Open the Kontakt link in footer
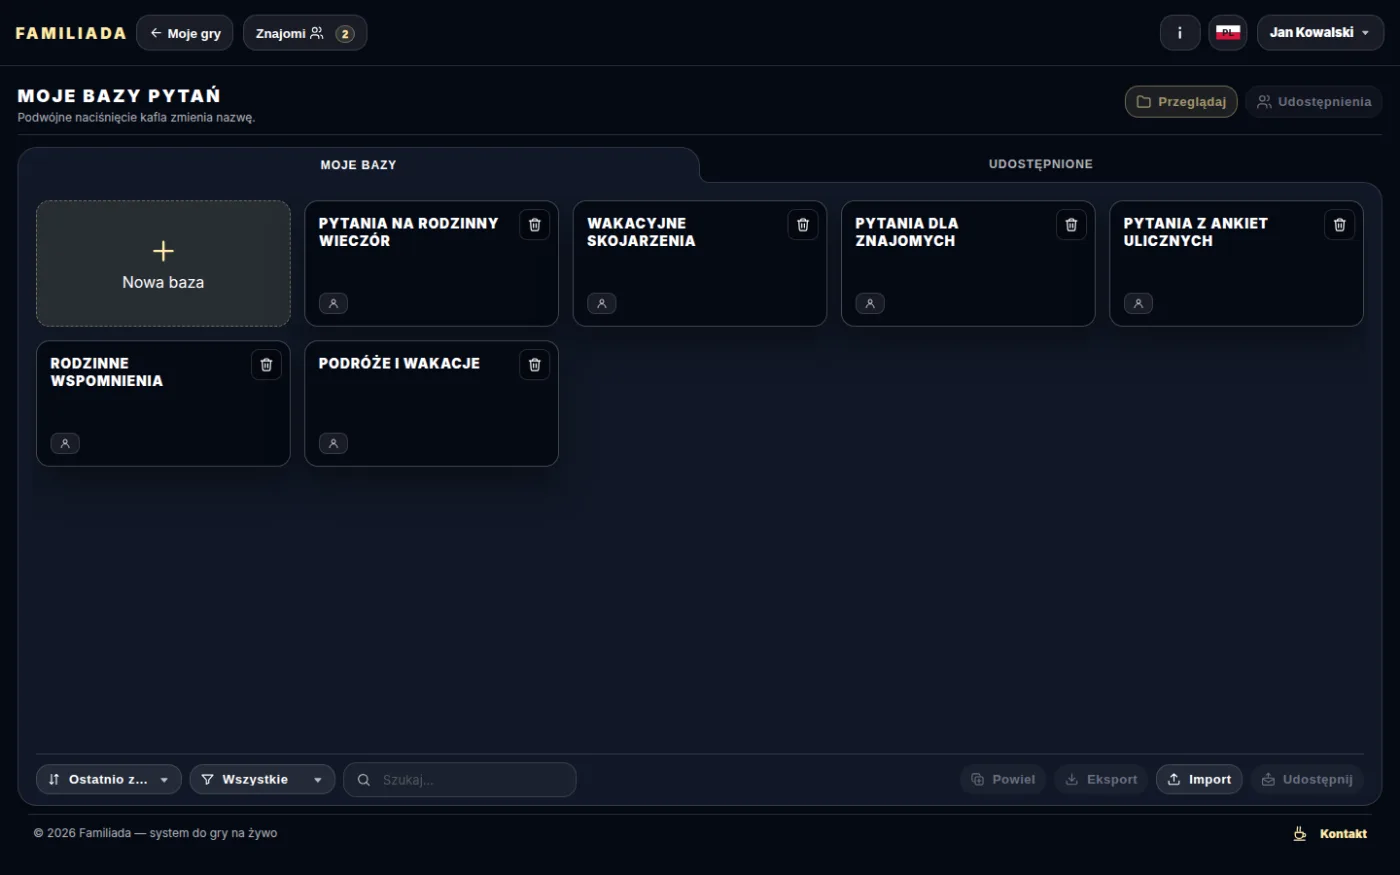 pos(1343,834)
